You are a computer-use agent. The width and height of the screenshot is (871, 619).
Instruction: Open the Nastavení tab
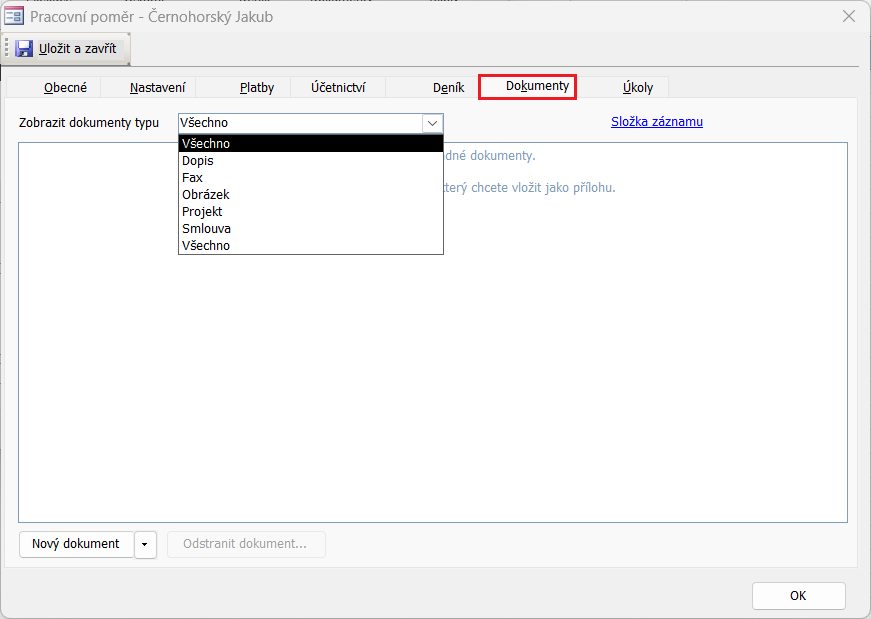click(157, 87)
